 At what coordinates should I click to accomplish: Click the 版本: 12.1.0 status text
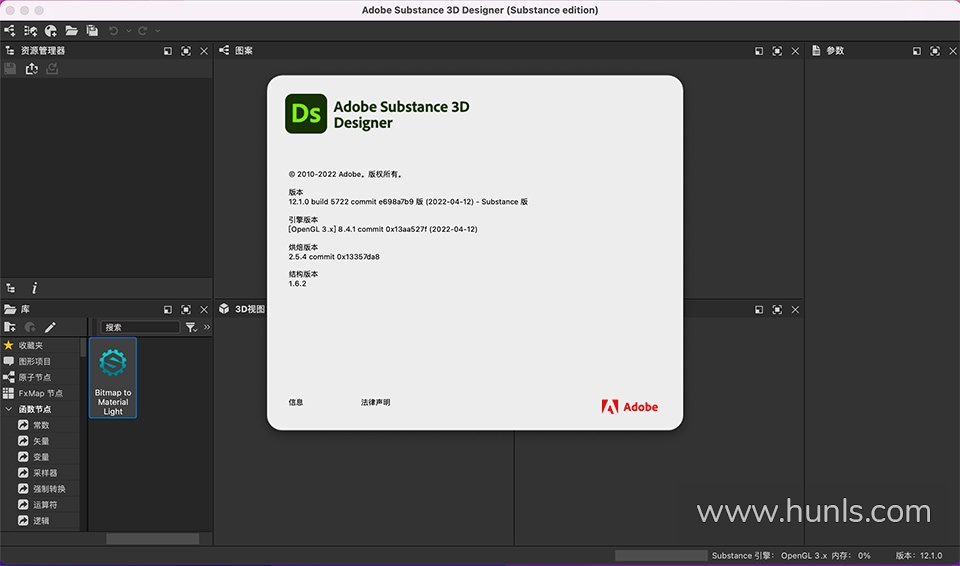919,556
